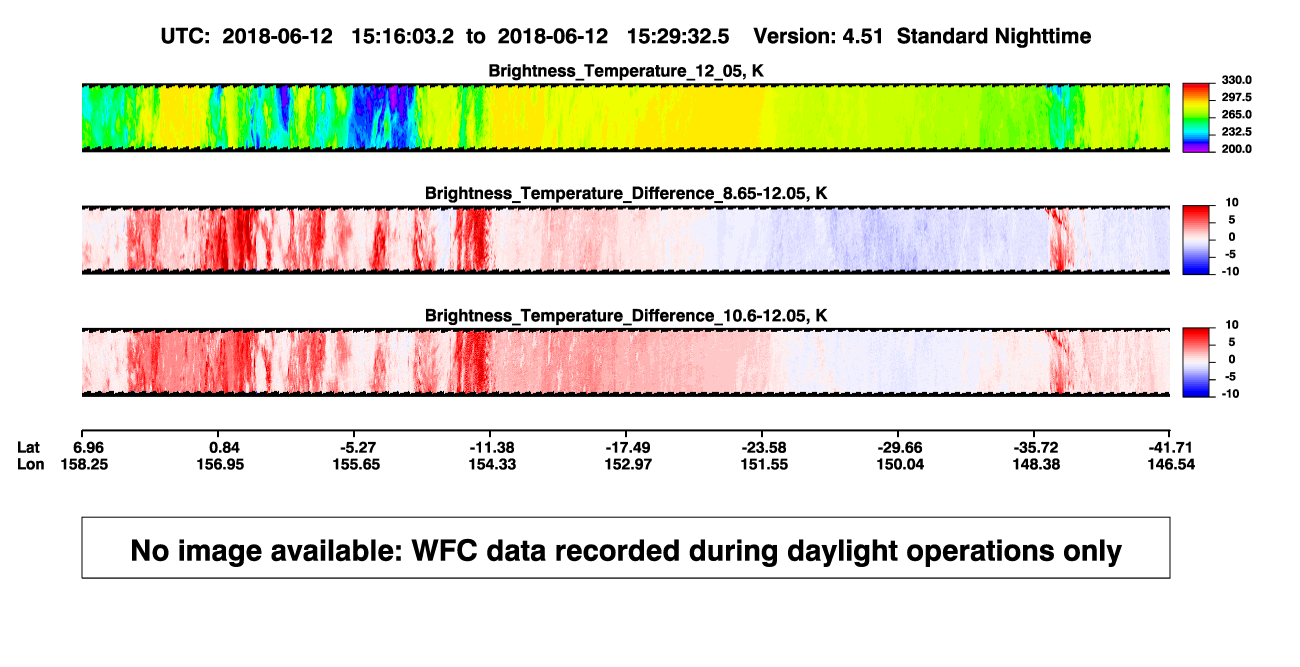1300x667 pixels.
Task: Click latitude value -29.66
Action: (900, 447)
